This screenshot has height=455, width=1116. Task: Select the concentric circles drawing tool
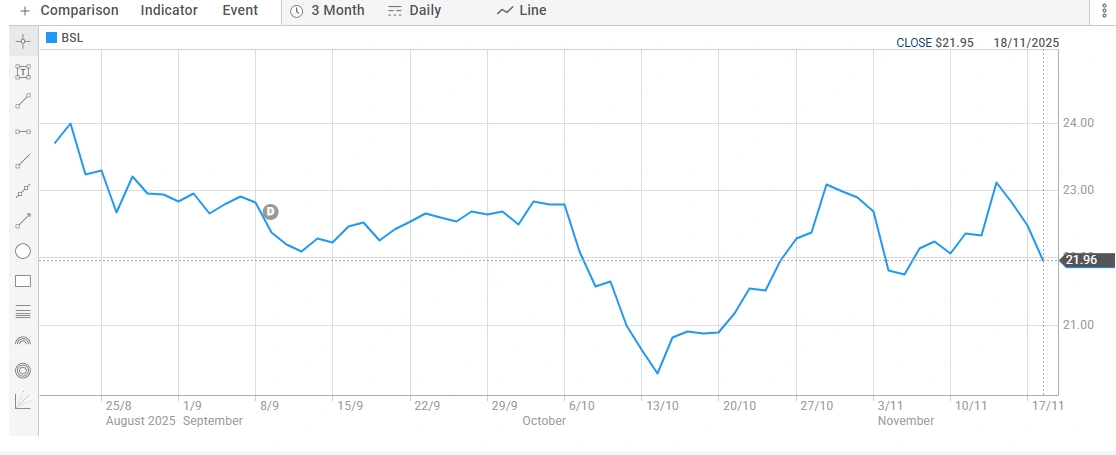[x=23, y=371]
